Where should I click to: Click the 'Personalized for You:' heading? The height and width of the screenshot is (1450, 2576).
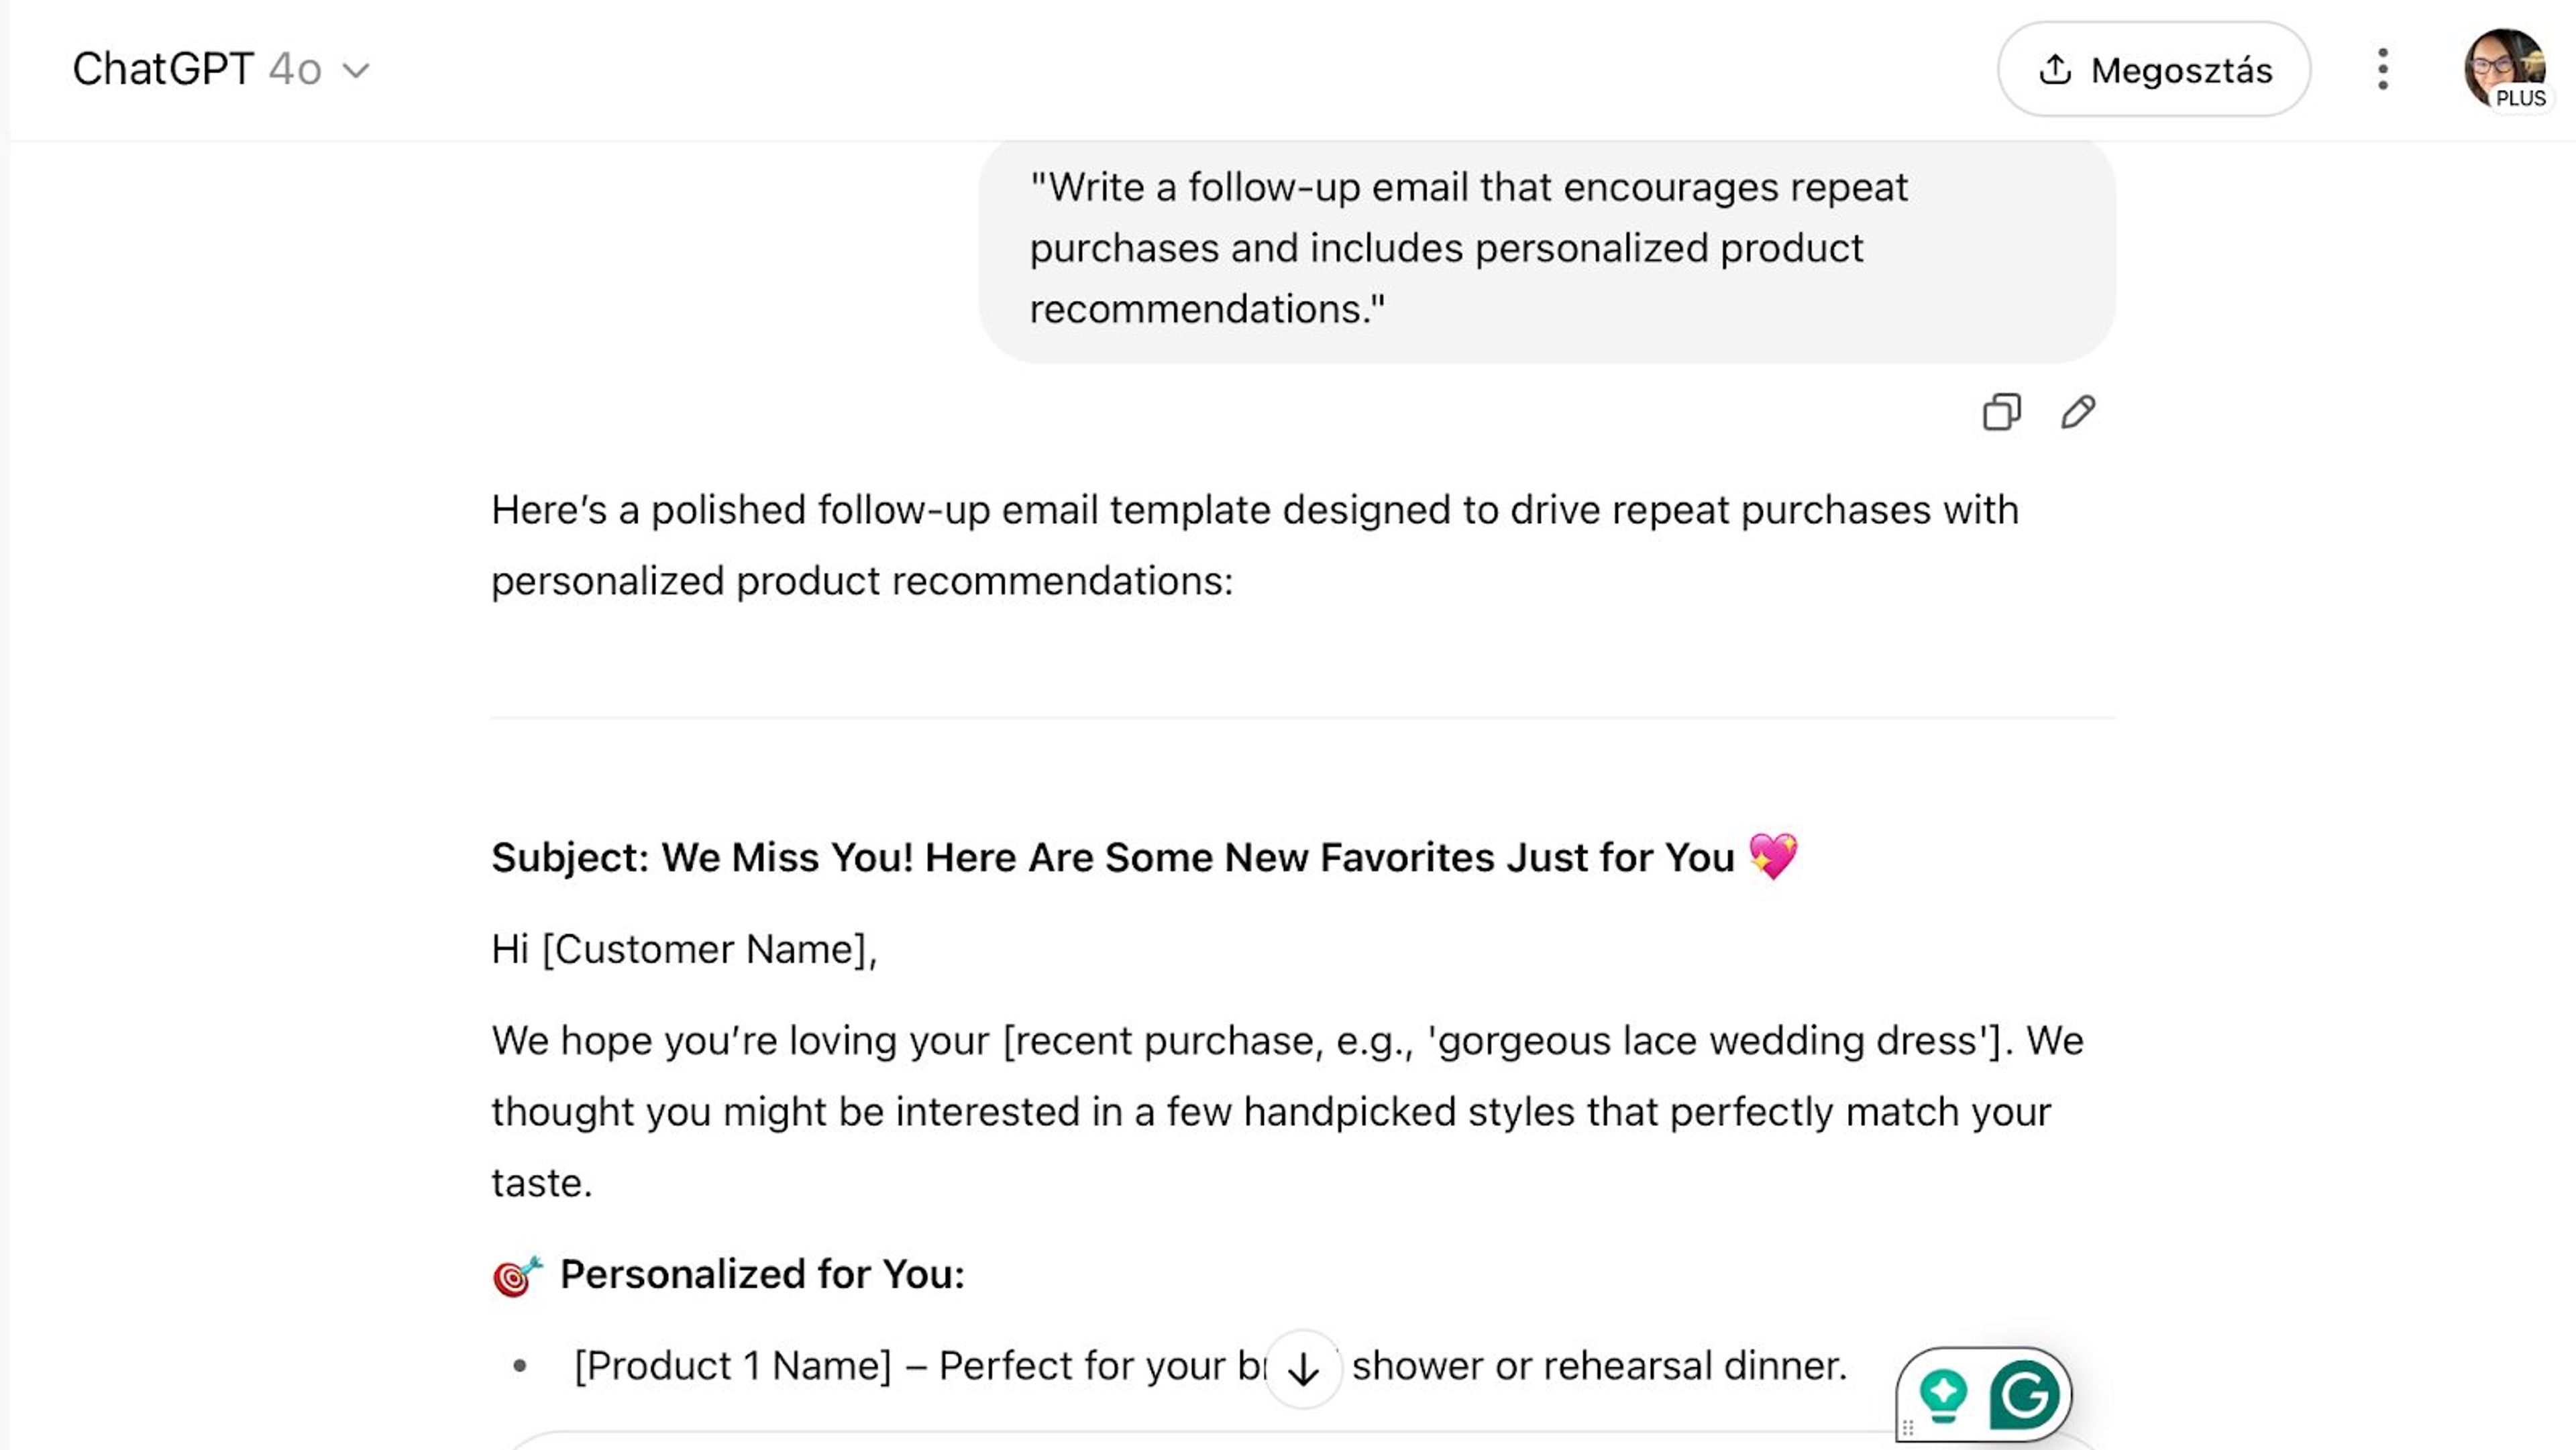tap(762, 1274)
